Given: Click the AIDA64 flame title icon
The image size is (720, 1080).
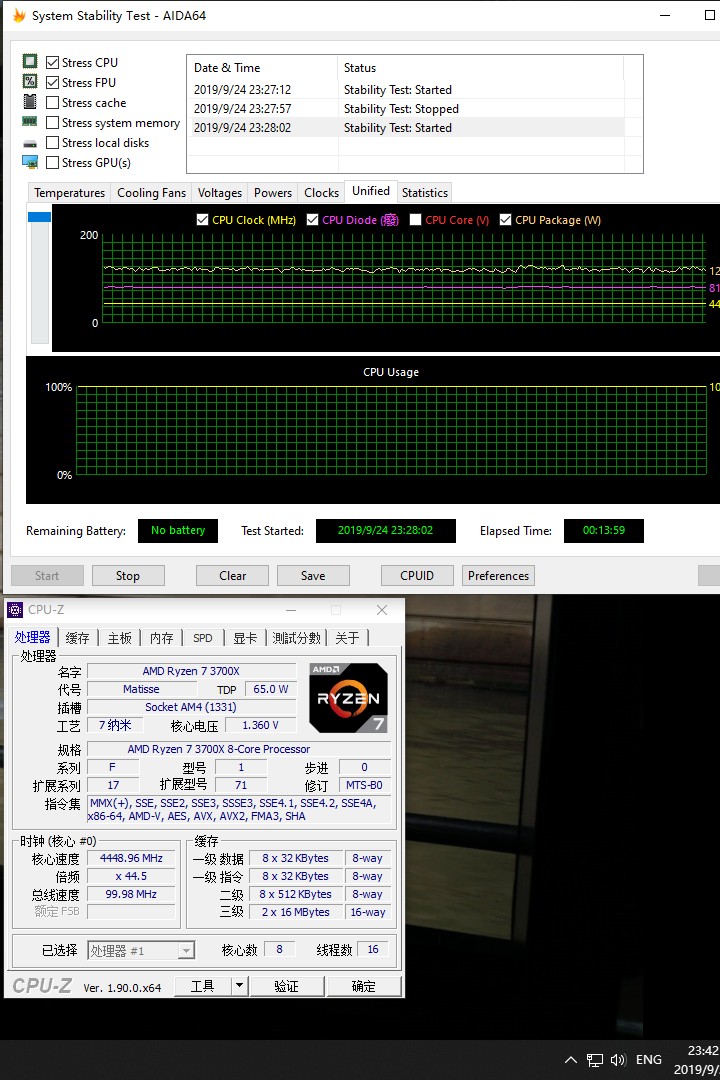Looking at the screenshot, I should tap(19, 15).
